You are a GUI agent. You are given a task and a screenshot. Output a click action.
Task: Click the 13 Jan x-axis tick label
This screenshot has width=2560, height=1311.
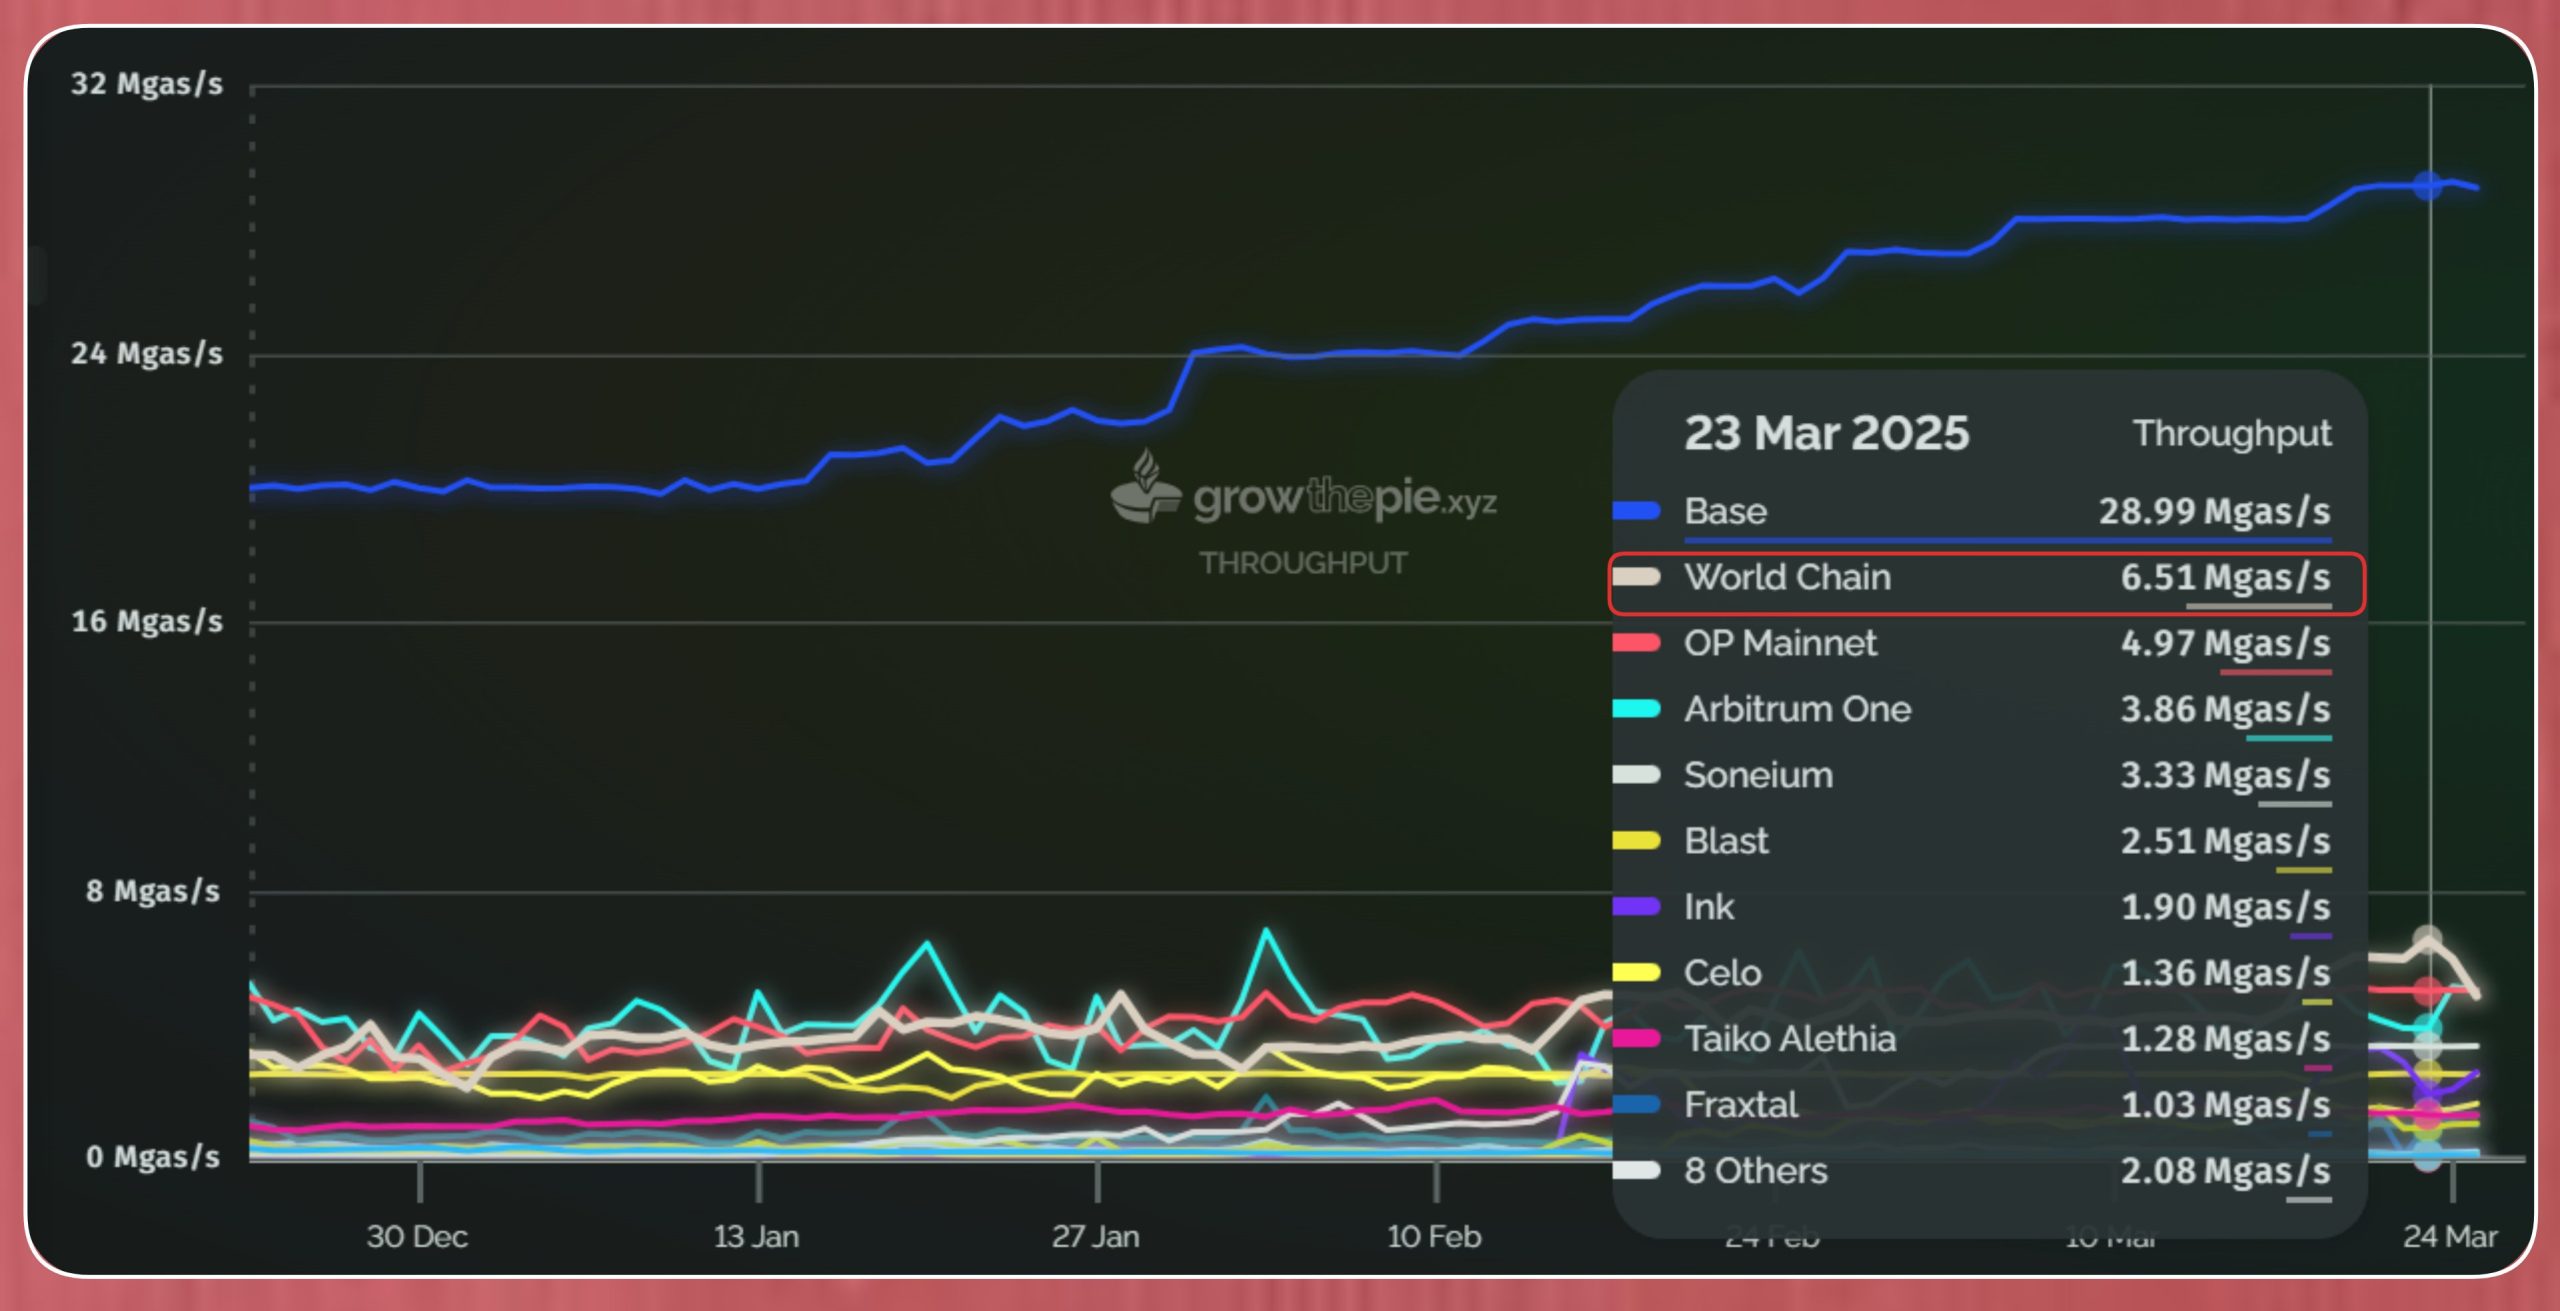[756, 1237]
